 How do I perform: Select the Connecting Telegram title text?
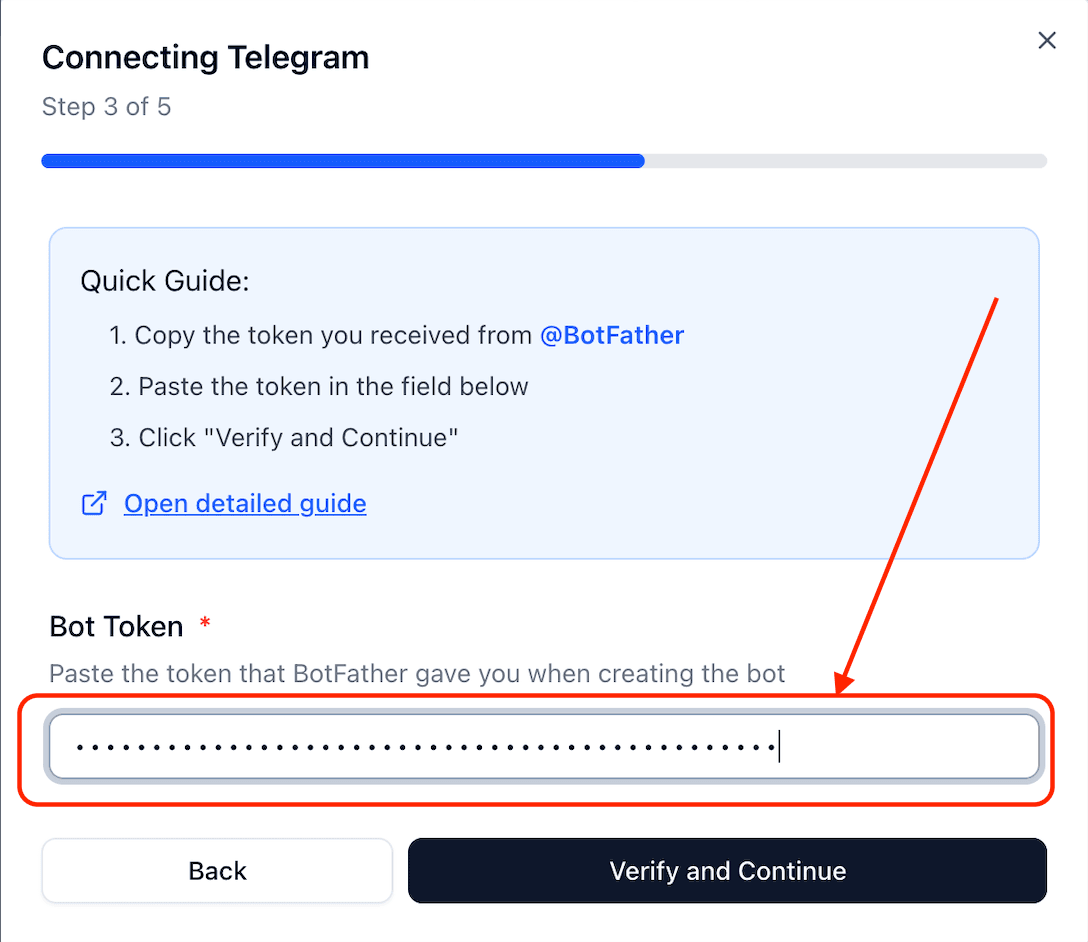click(x=205, y=57)
